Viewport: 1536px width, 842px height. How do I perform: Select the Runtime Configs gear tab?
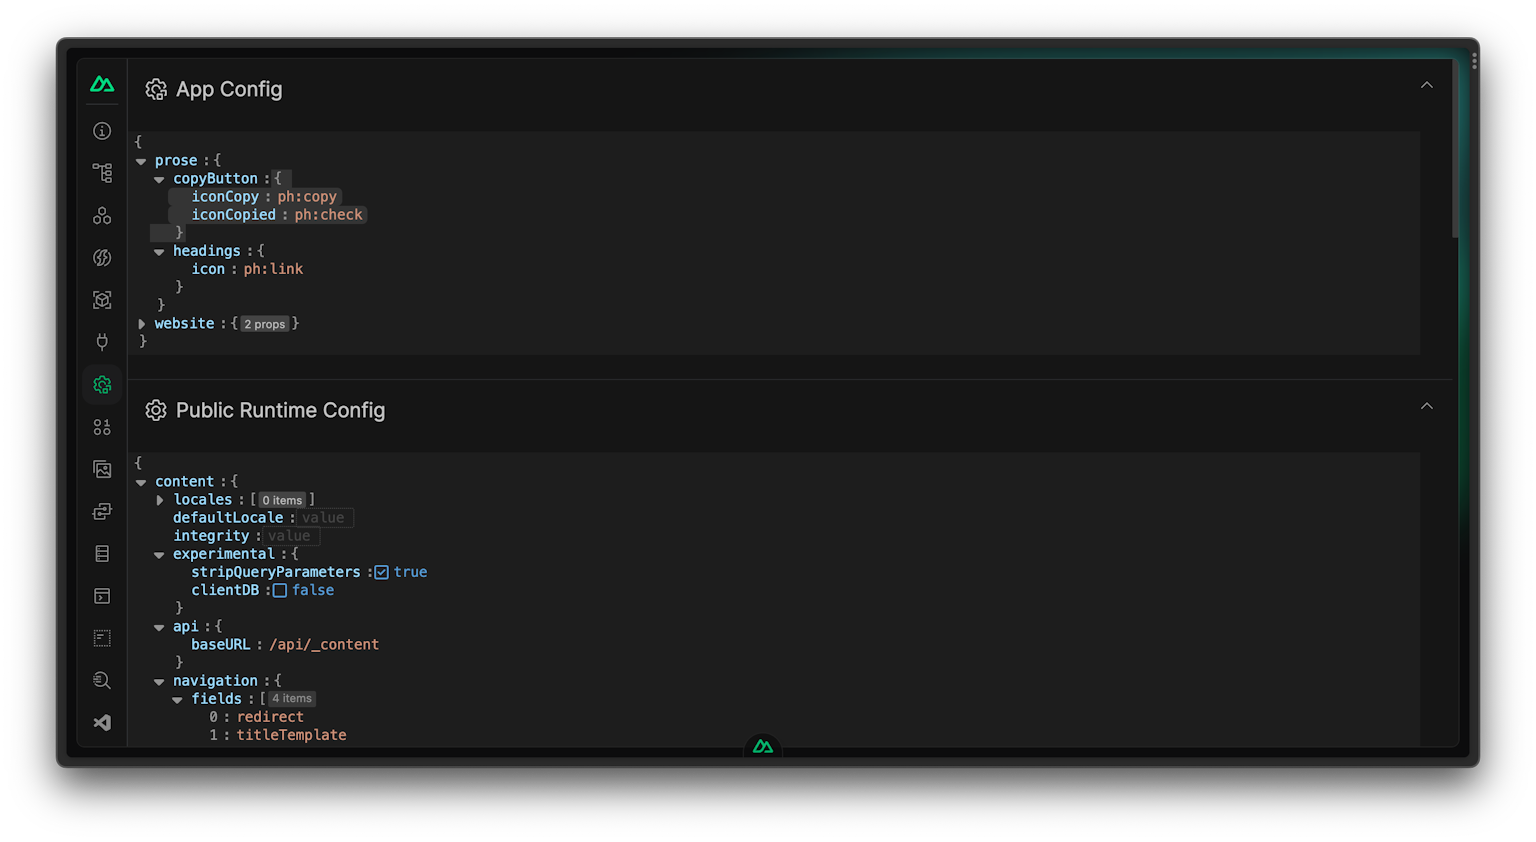pyautogui.click(x=102, y=385)
